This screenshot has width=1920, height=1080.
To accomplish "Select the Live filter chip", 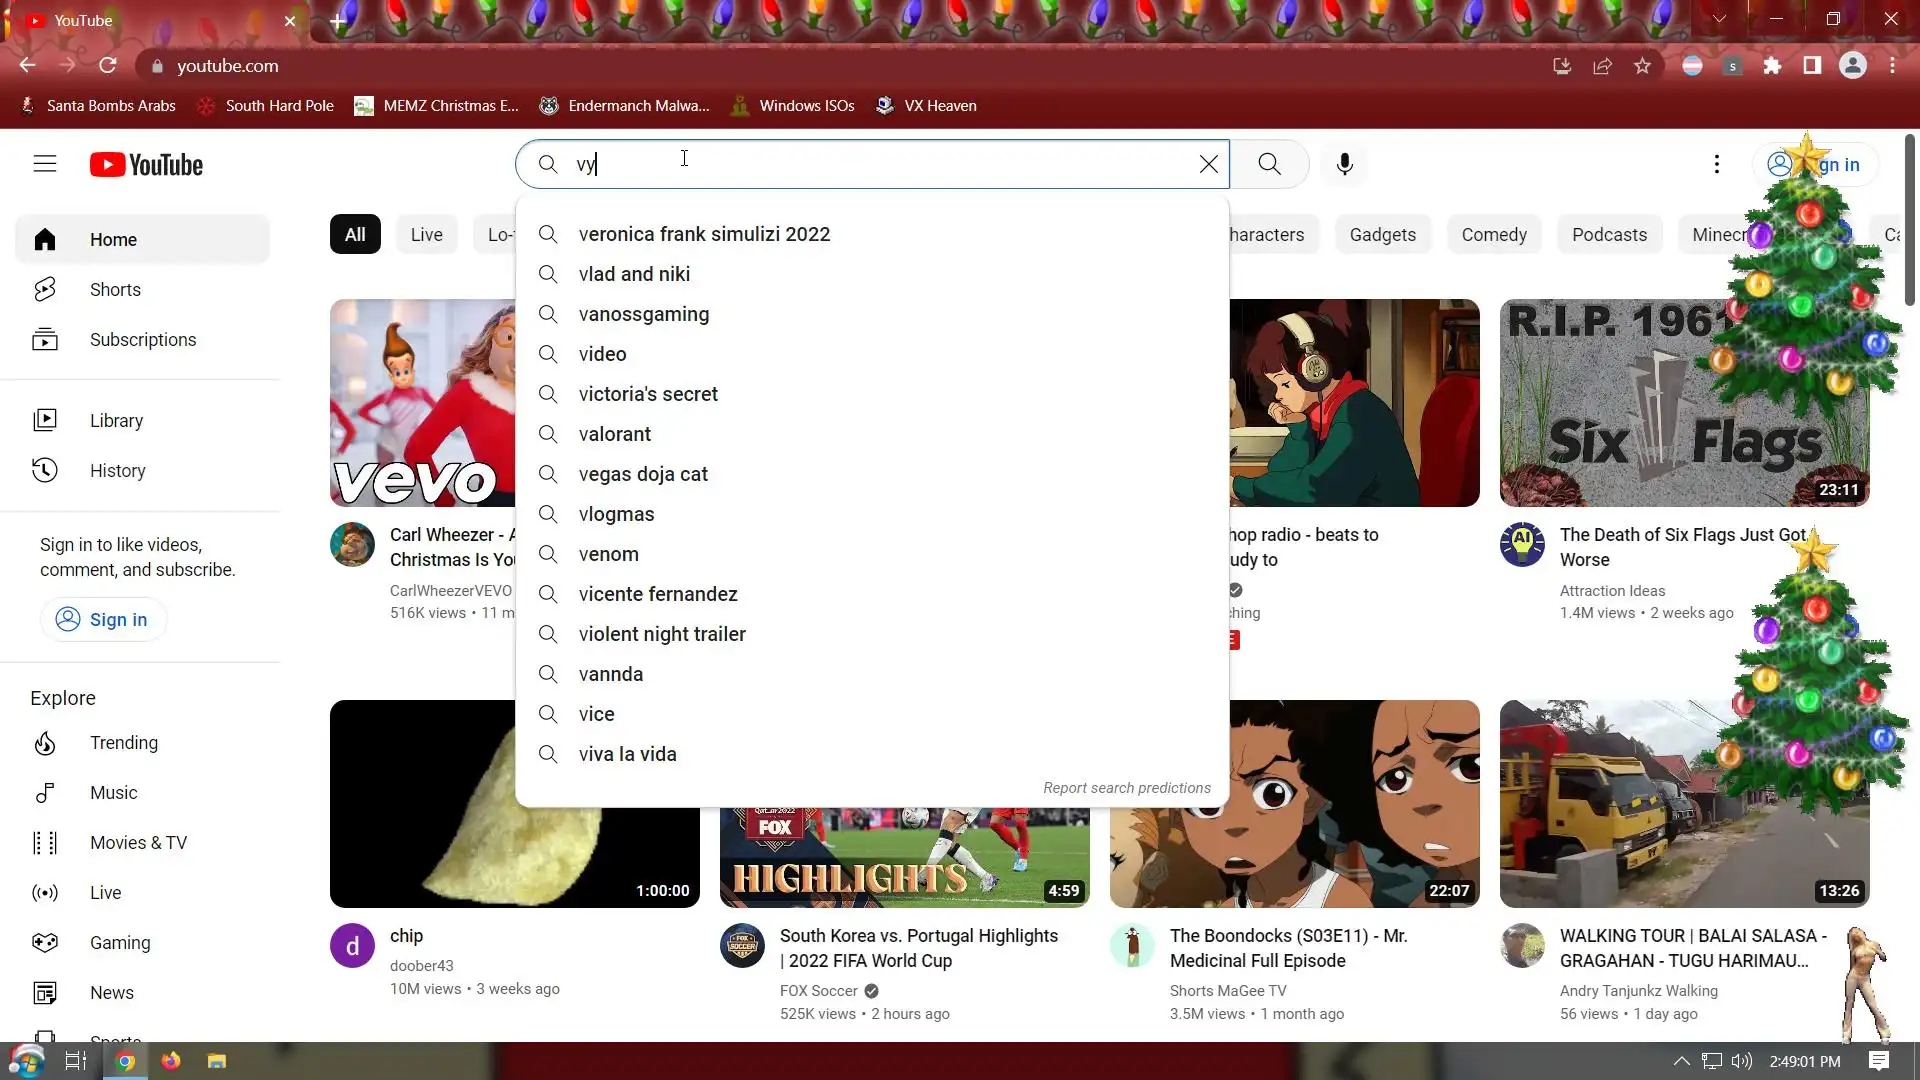I will [426, 235].
